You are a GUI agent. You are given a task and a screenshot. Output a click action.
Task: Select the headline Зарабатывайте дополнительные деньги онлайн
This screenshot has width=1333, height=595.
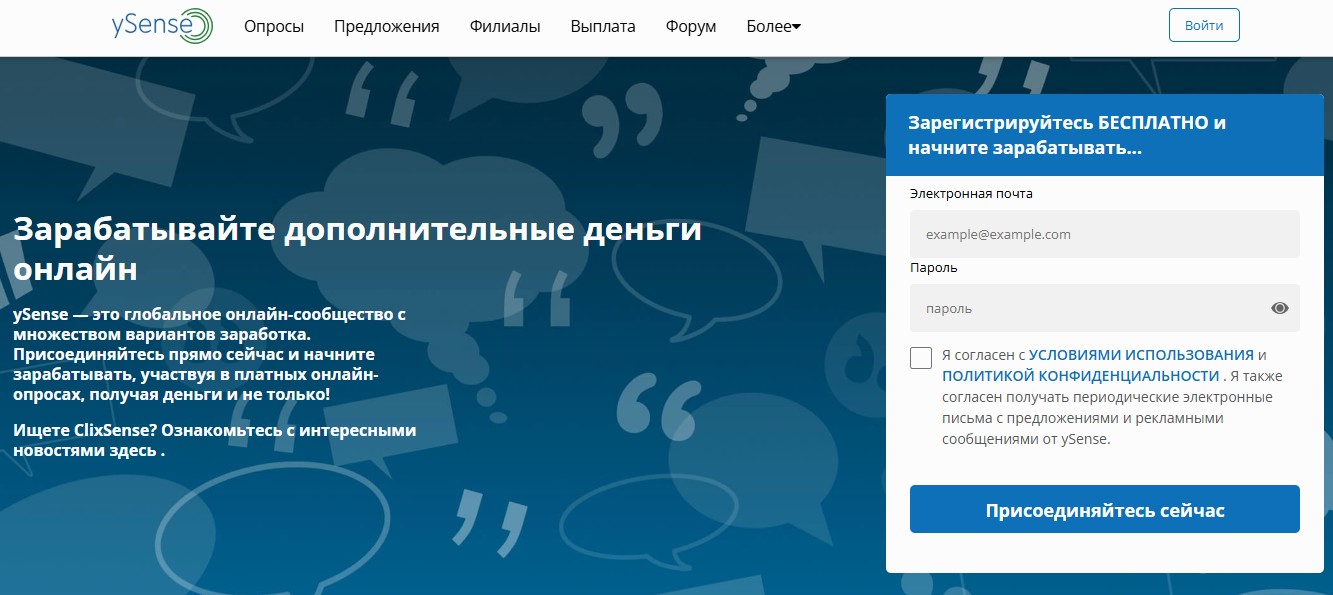pyautogui.click(x=358, y=250)
